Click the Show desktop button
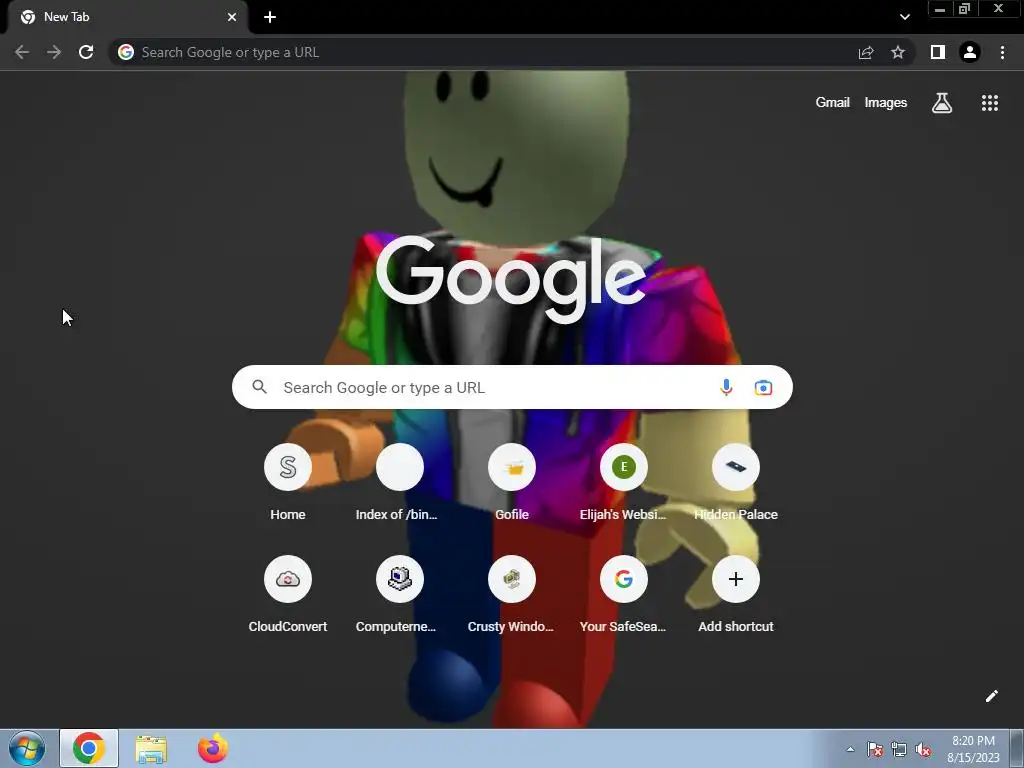The width and height of the screenshot is (1024, 768). pos(1016,749)
